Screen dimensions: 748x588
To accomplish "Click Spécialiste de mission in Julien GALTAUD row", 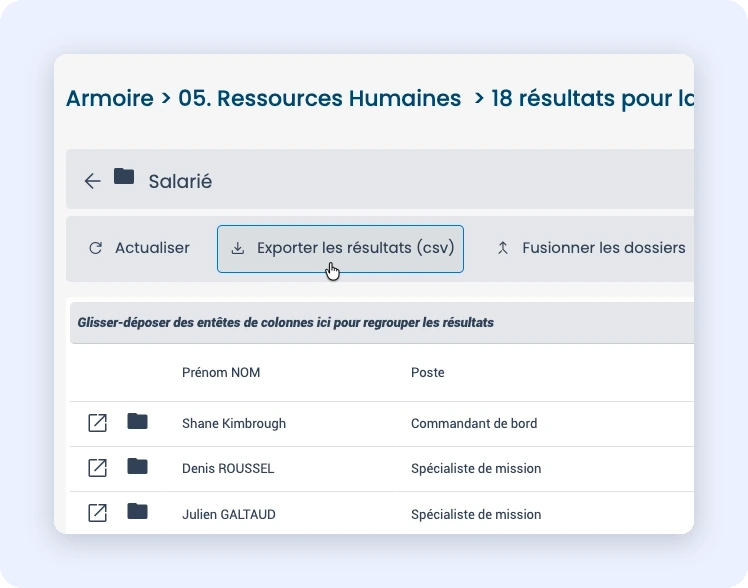I will click(x=476, y=514).
